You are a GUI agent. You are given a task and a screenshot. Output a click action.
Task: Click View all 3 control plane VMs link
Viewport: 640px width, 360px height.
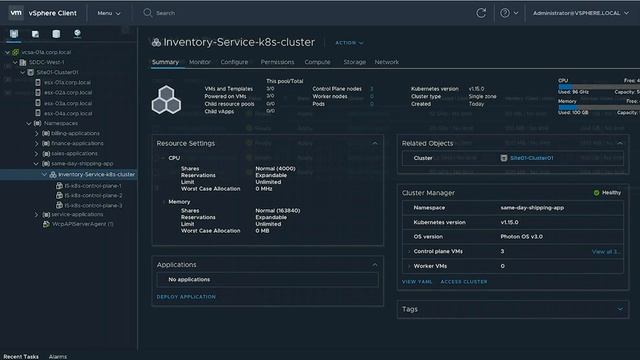pyautogui.click(x=605, y=251)
